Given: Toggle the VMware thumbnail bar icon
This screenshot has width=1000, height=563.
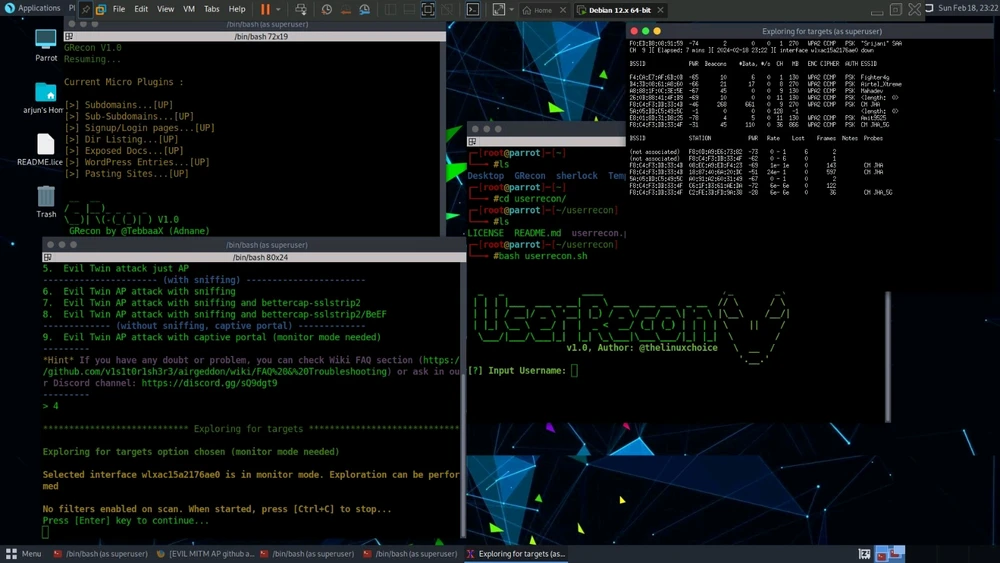Looking at the screenshot, I should point(409,10).
